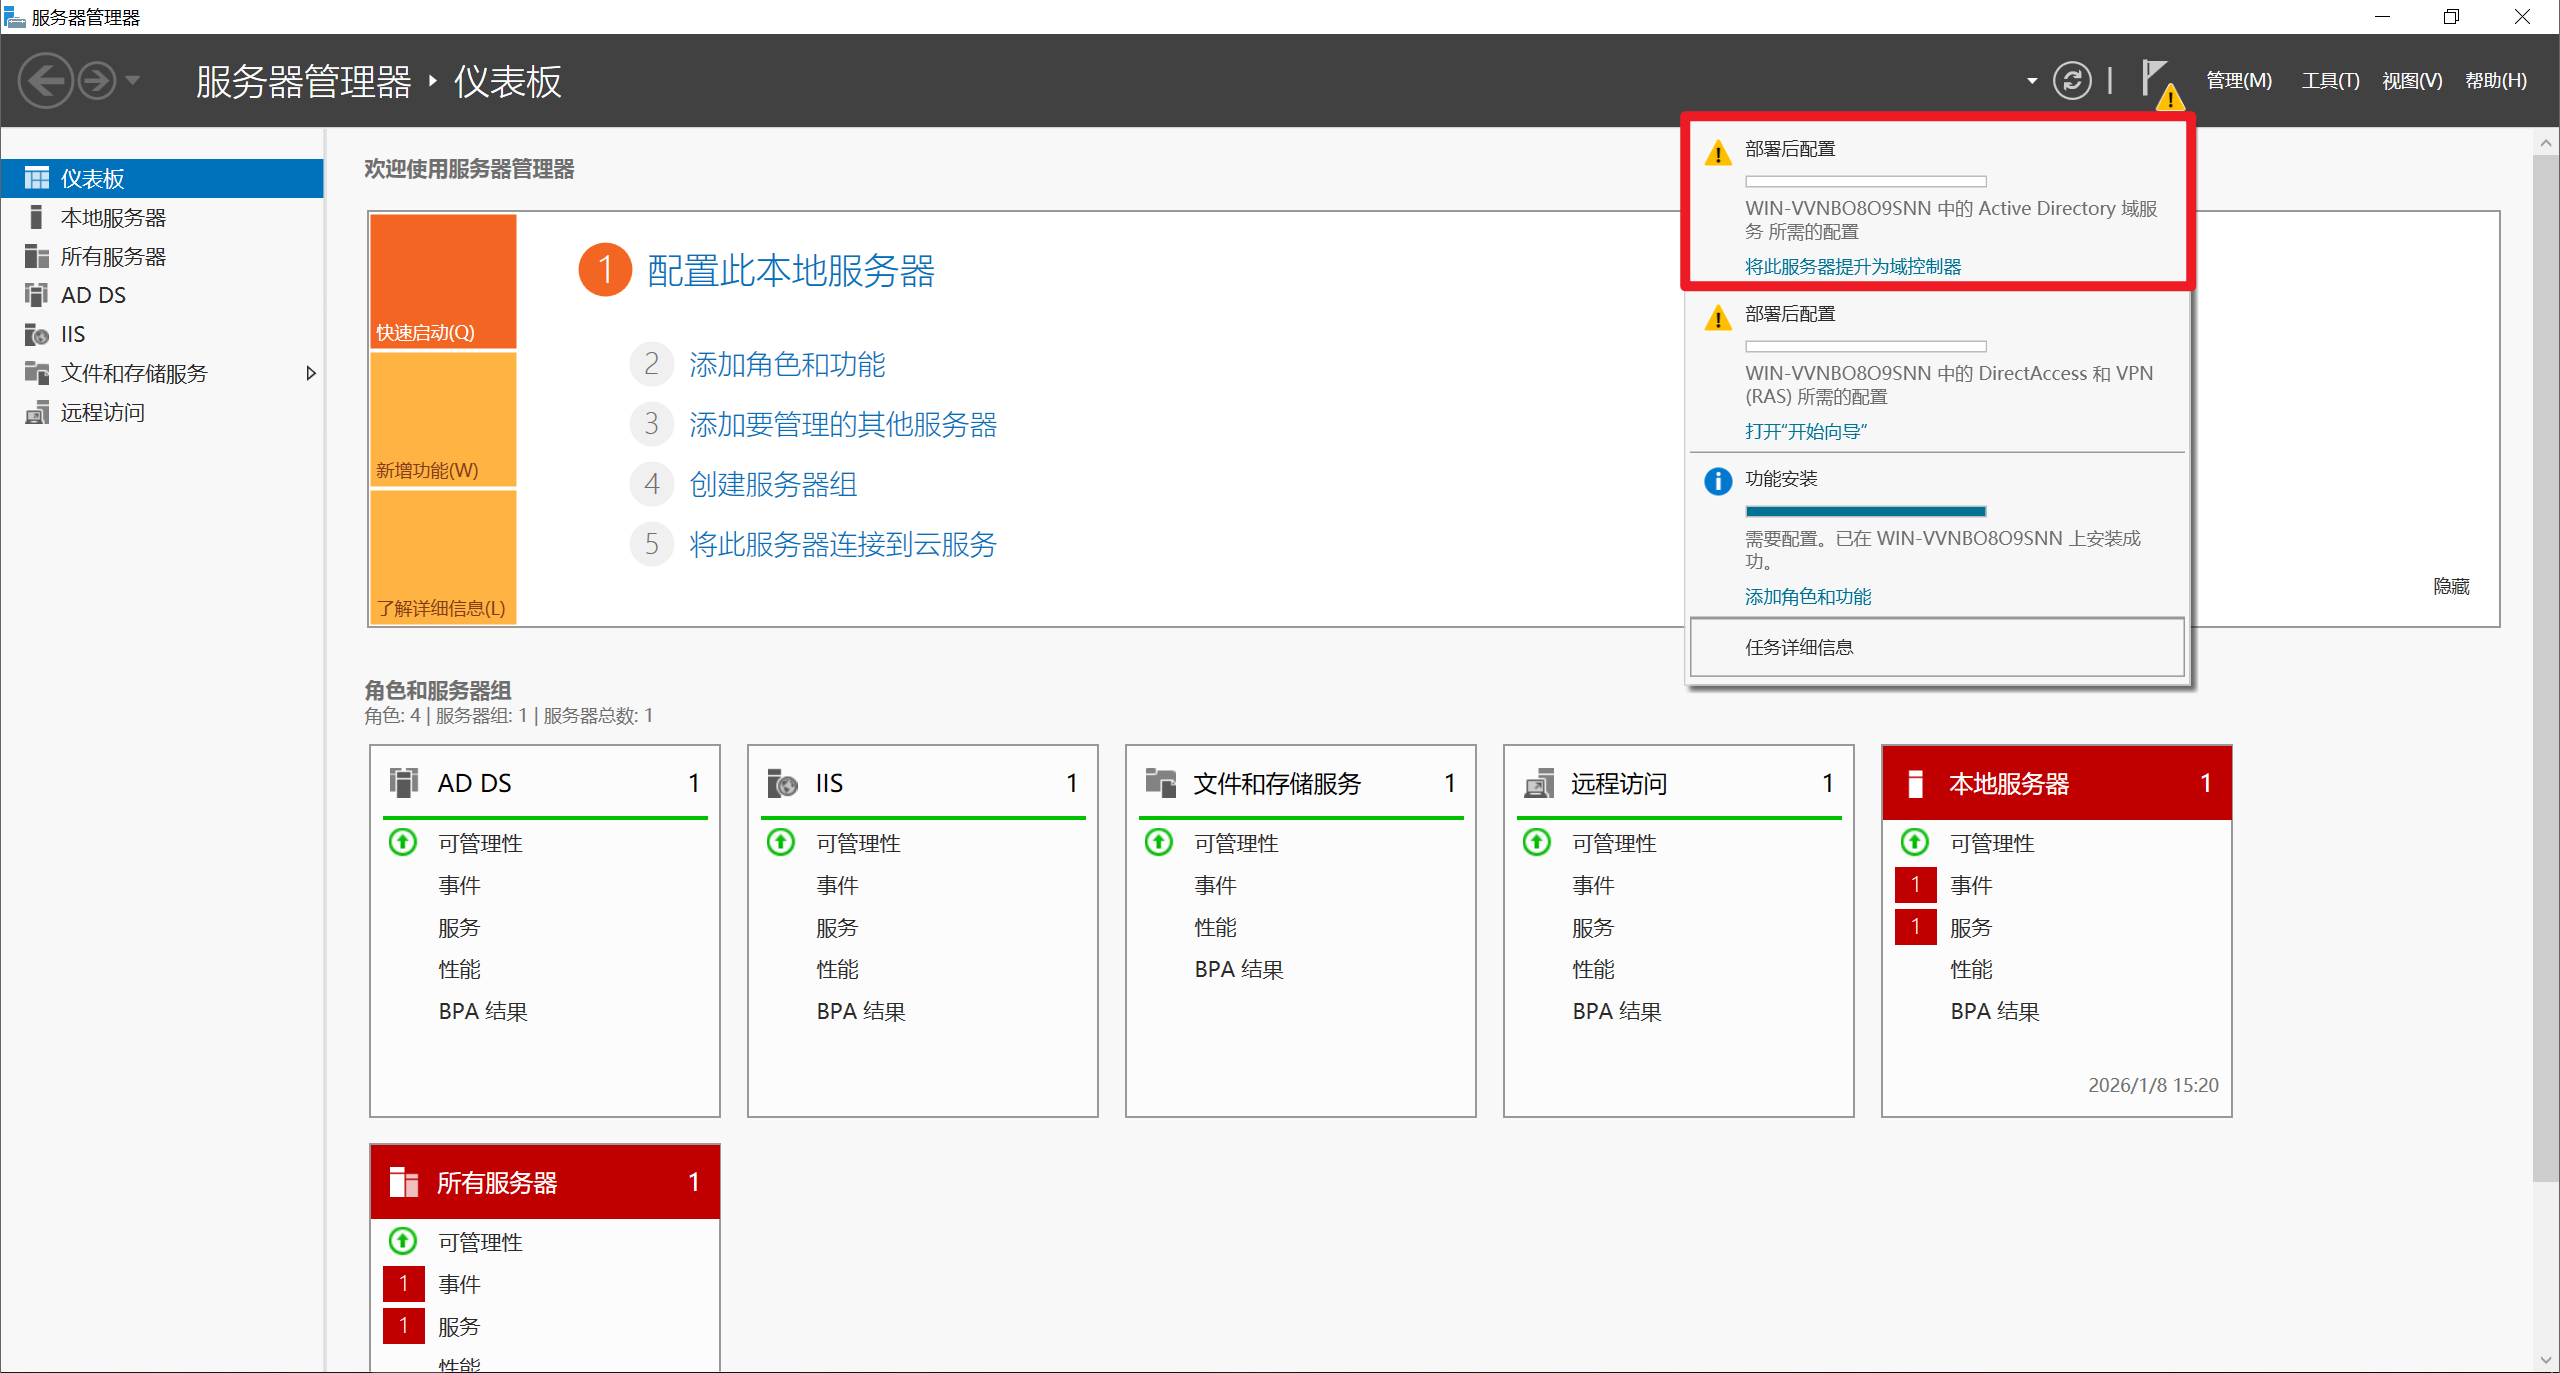
Task: Click the refresh dashboard icon
Action: (2071, 80)
